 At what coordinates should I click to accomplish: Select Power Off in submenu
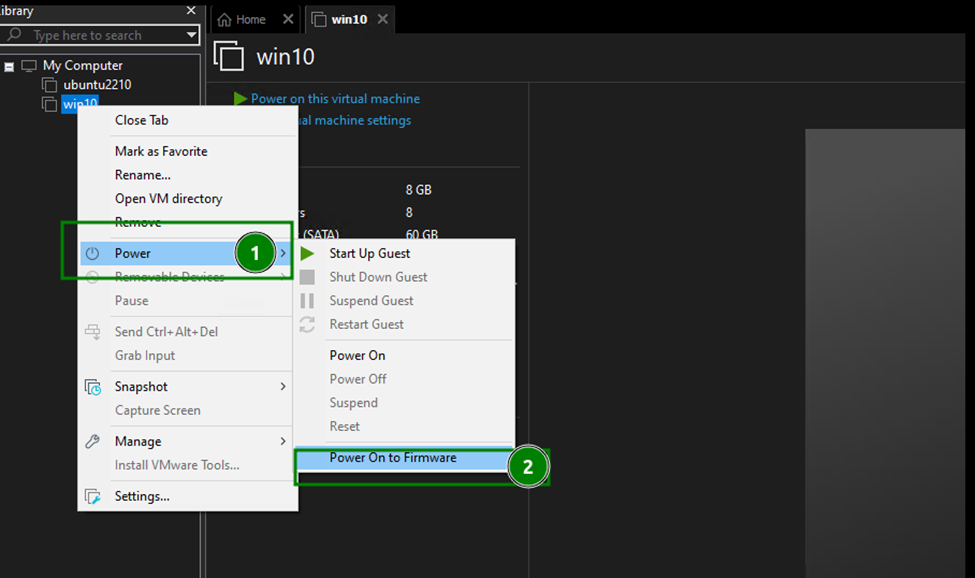[358, 379]
